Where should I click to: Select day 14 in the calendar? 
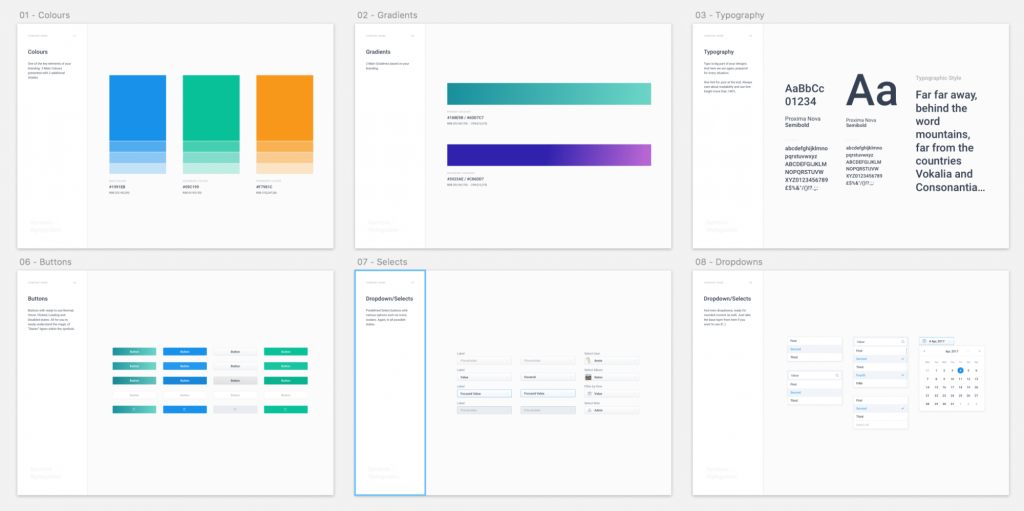click(927, 387)
